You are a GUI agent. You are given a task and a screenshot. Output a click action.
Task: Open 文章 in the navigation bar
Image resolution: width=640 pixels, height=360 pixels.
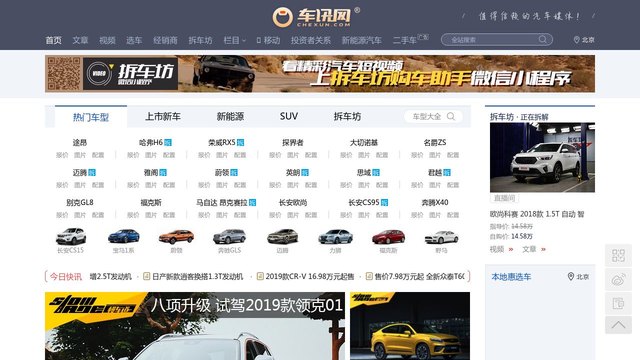pyautogui.click(x=80, y=40)
